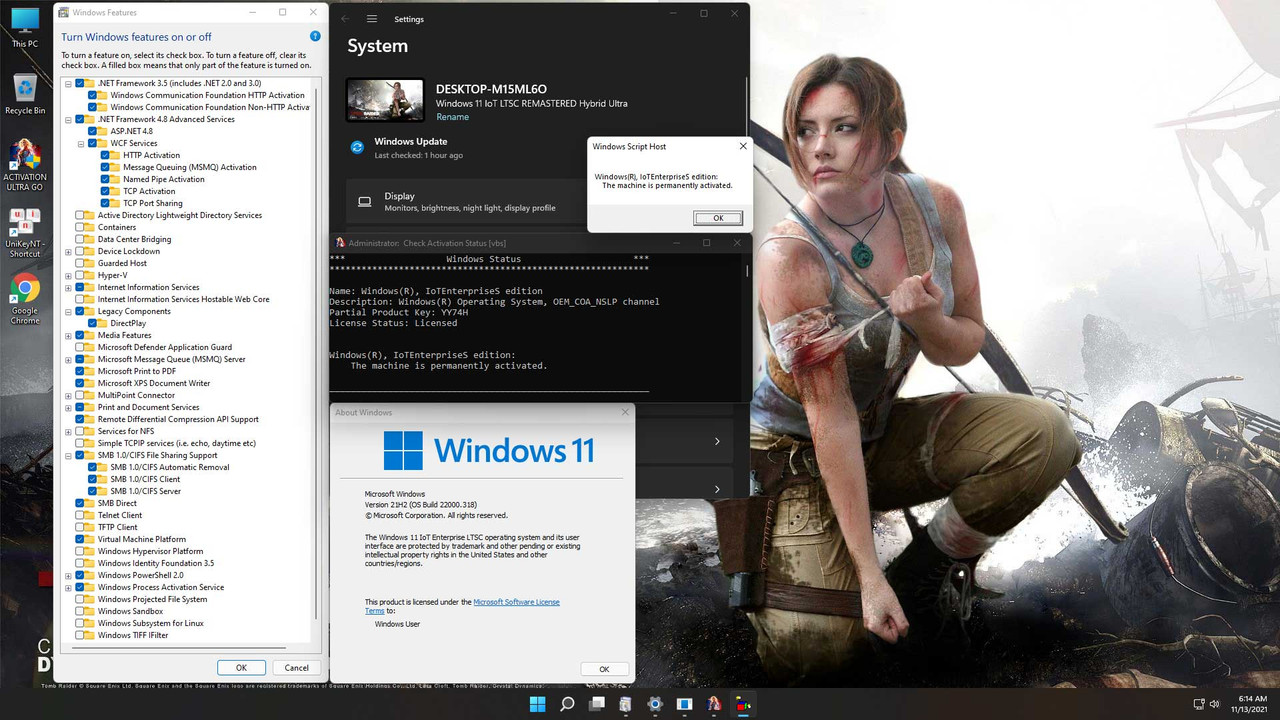Collapse .NET Framework 4.8 Advanced Services node
Viewport: 1280px width, 720px height.
pyautogui.click(x=69, y=119)
